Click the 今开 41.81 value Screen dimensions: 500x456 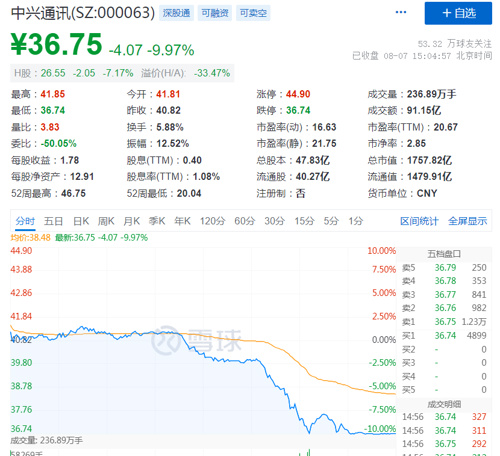(168, 94)
